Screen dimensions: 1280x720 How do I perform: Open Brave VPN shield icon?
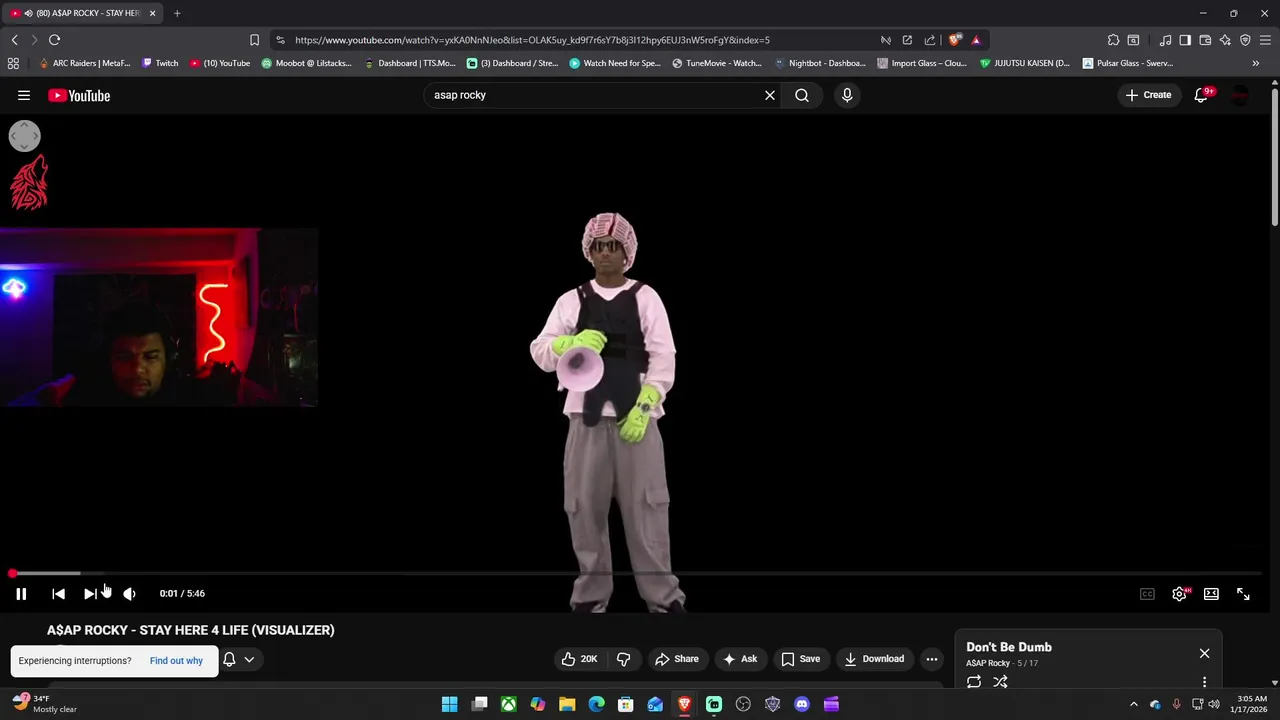pos(1245,40)
